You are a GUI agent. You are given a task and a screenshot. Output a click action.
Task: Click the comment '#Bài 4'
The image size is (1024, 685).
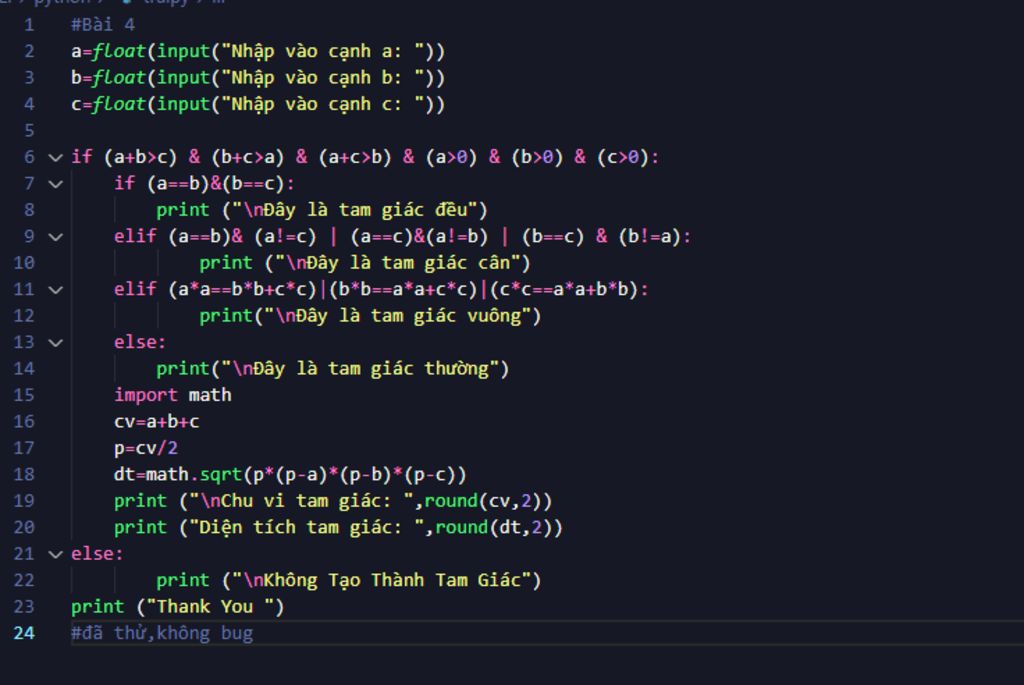pyautogui.click(x=103, y=25)
